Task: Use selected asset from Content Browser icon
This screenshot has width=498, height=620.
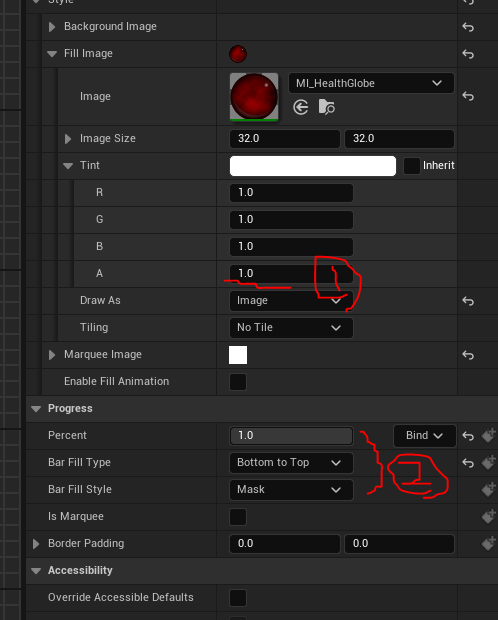Action: tap(301, 107)
